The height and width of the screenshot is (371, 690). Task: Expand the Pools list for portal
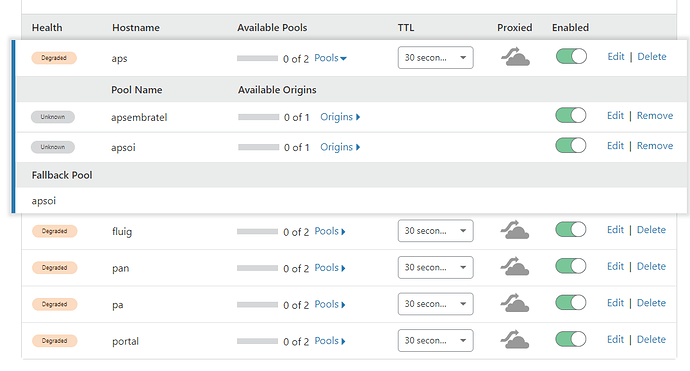(x=330, y=341)
